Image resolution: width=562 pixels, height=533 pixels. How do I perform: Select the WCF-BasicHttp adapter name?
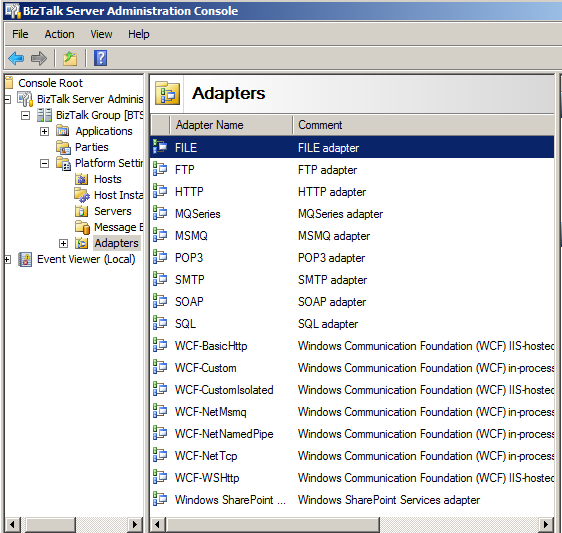211,346
